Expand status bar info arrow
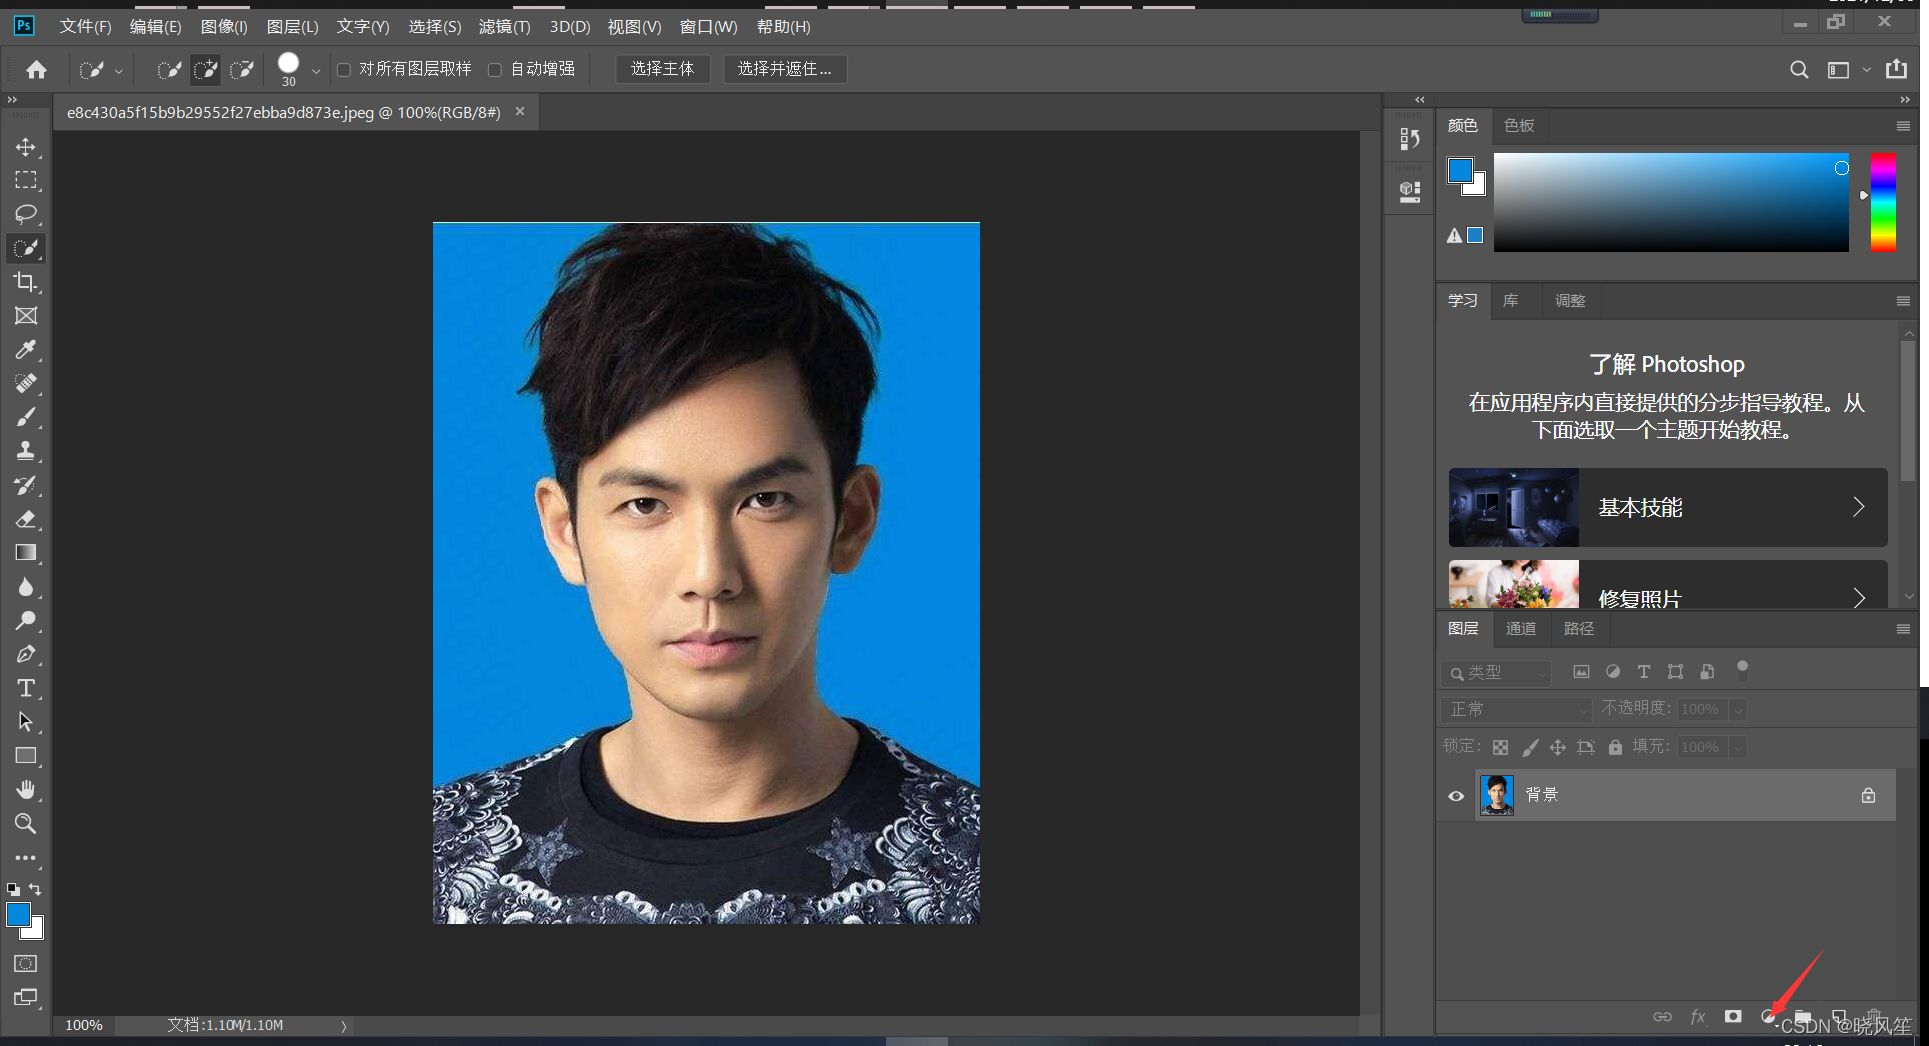The image size is (1929, 1046). coord(344,1026)
